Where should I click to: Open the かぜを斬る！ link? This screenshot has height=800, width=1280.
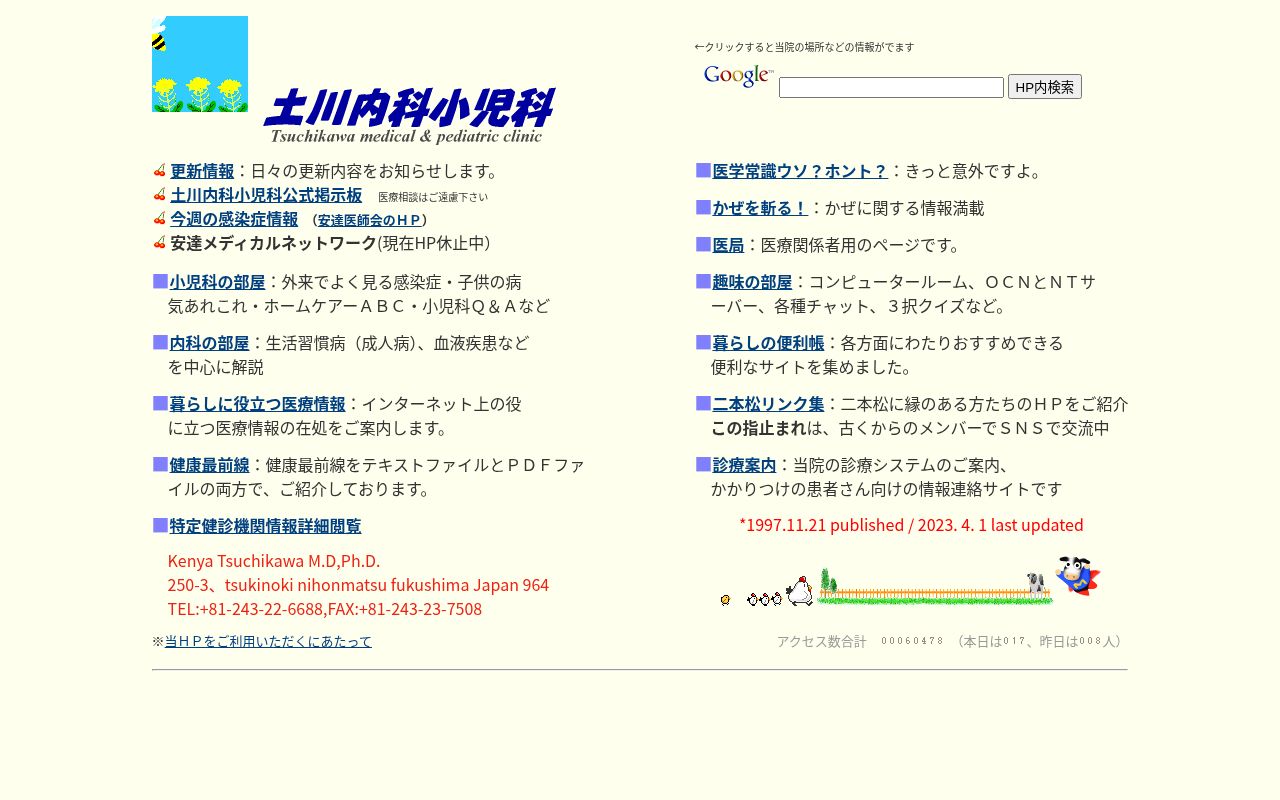[760, 208]
